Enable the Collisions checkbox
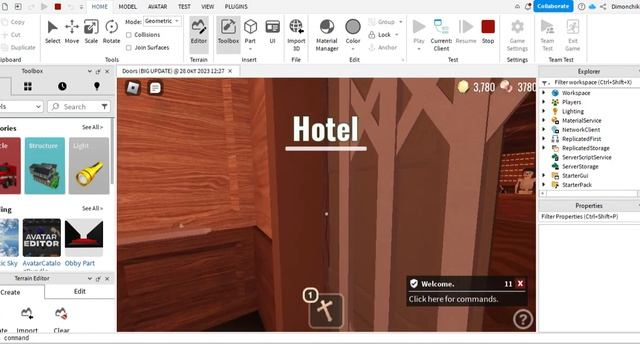640x360 pixels. (x=129, y=35)
